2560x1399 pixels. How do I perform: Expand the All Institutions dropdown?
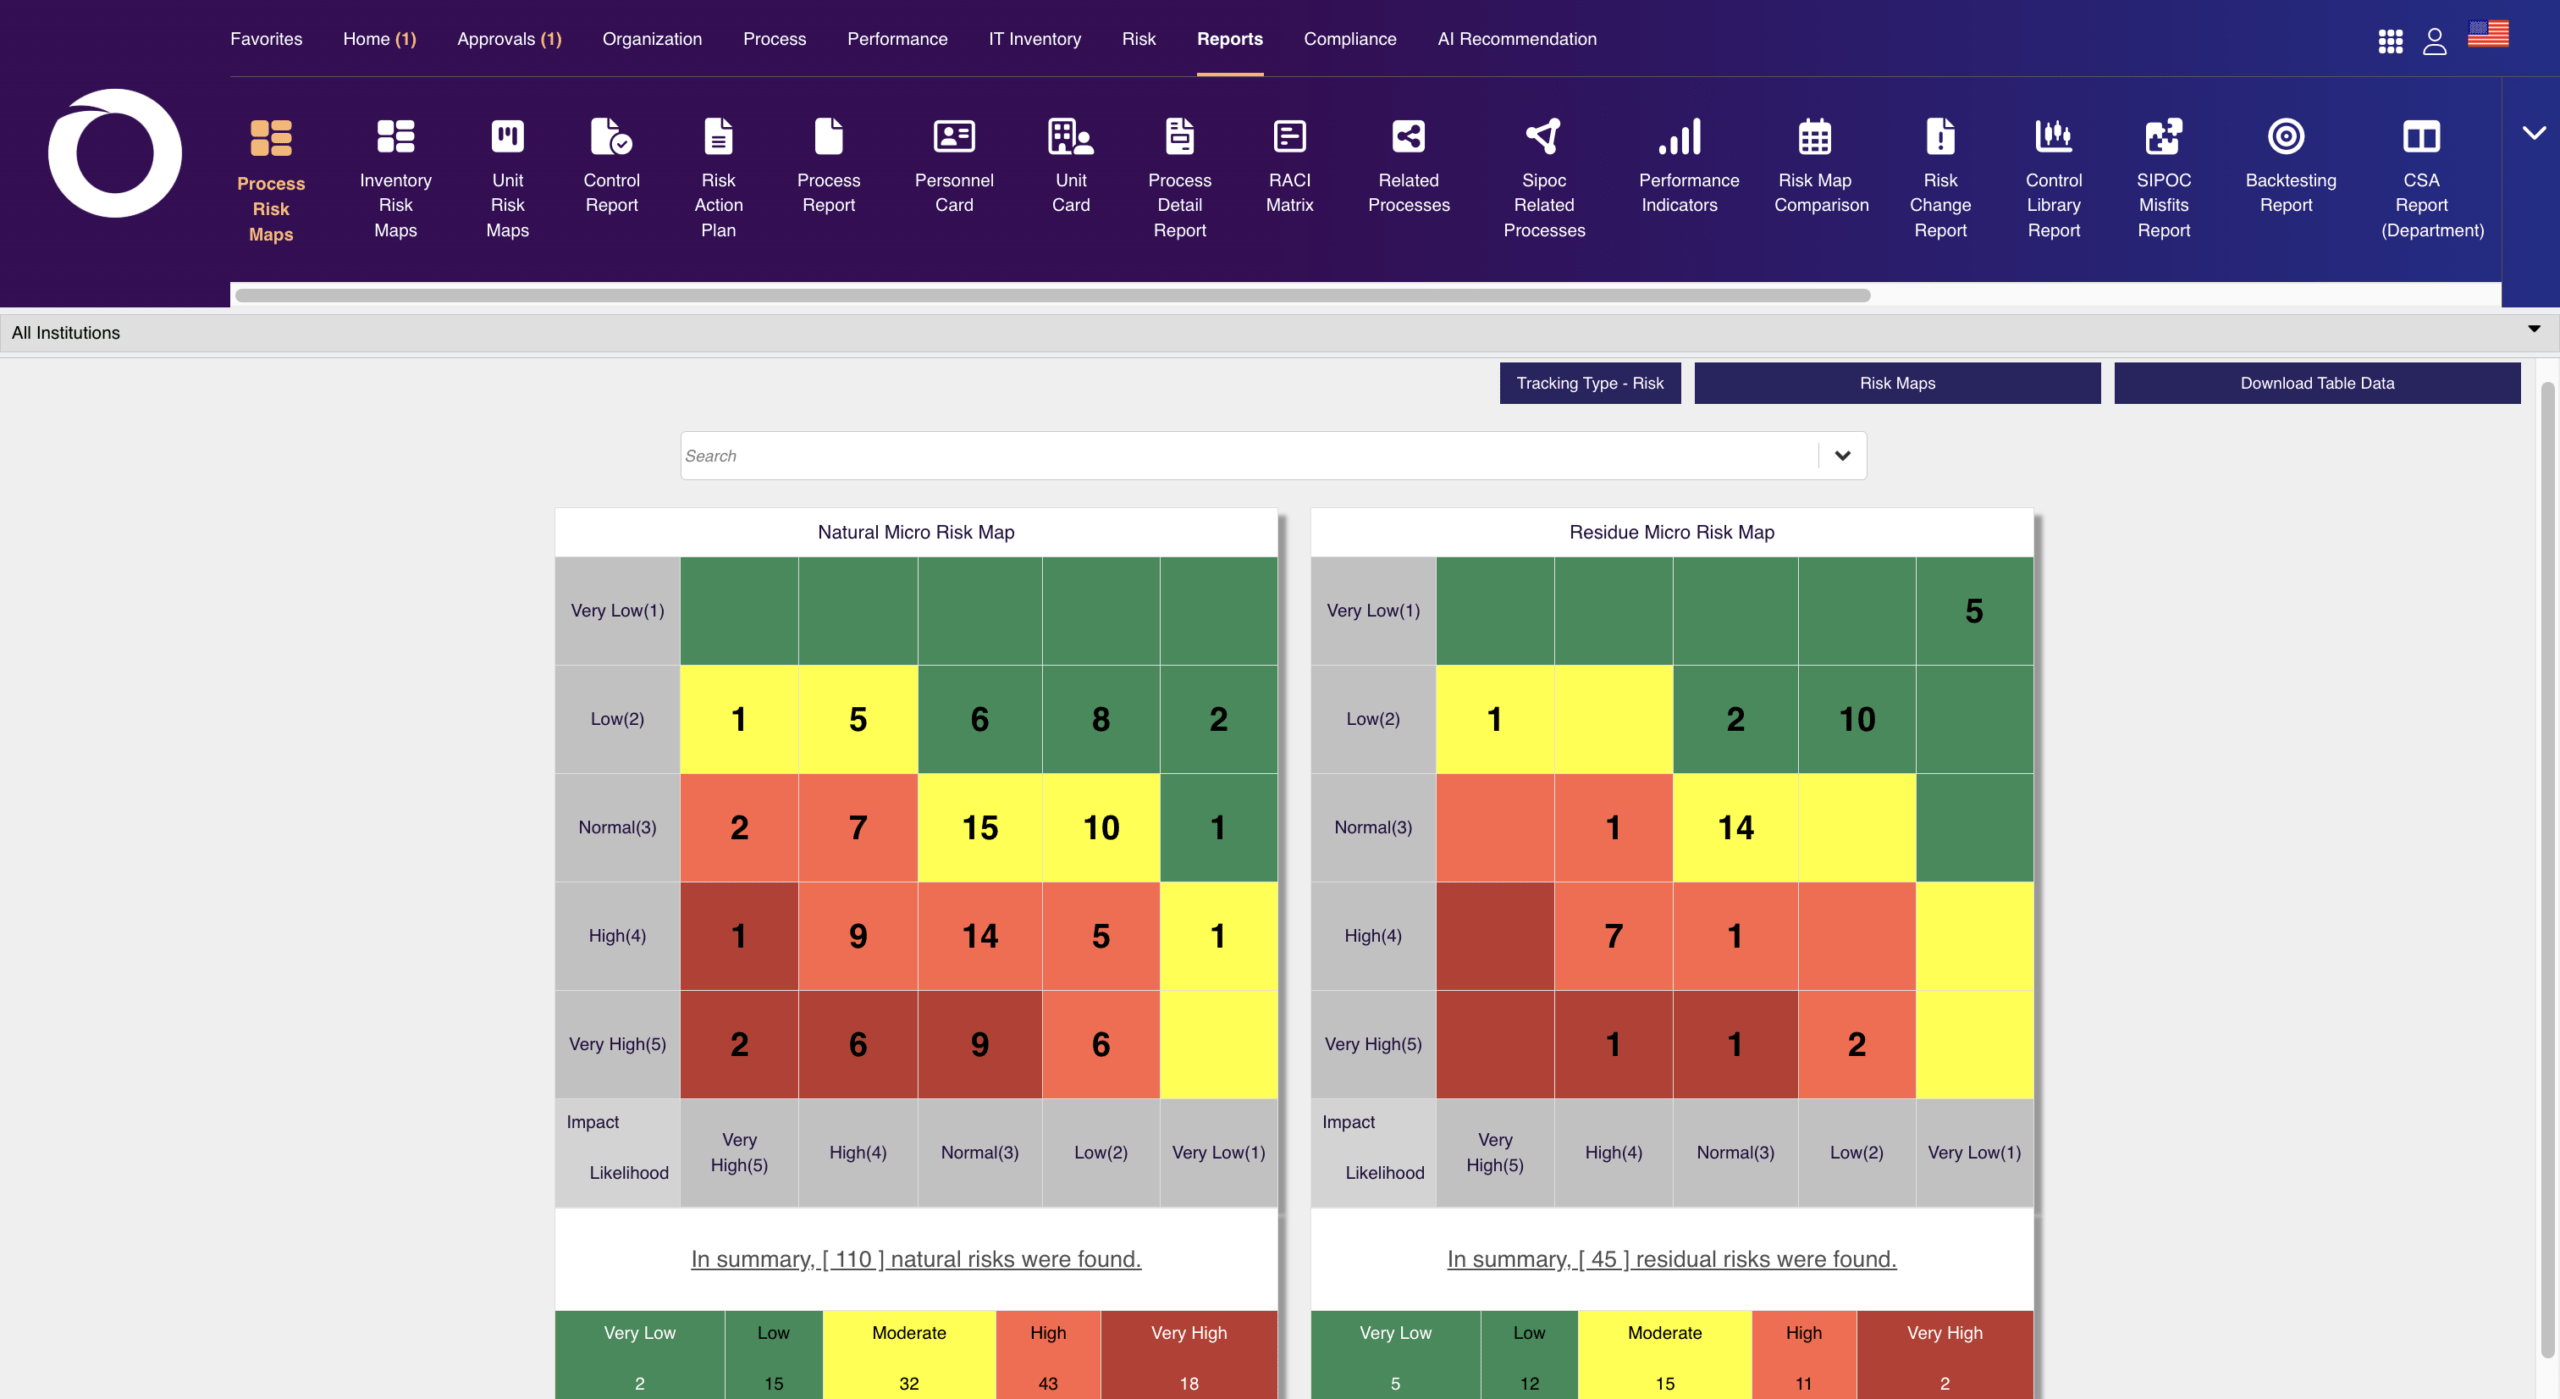[1280, 333]
